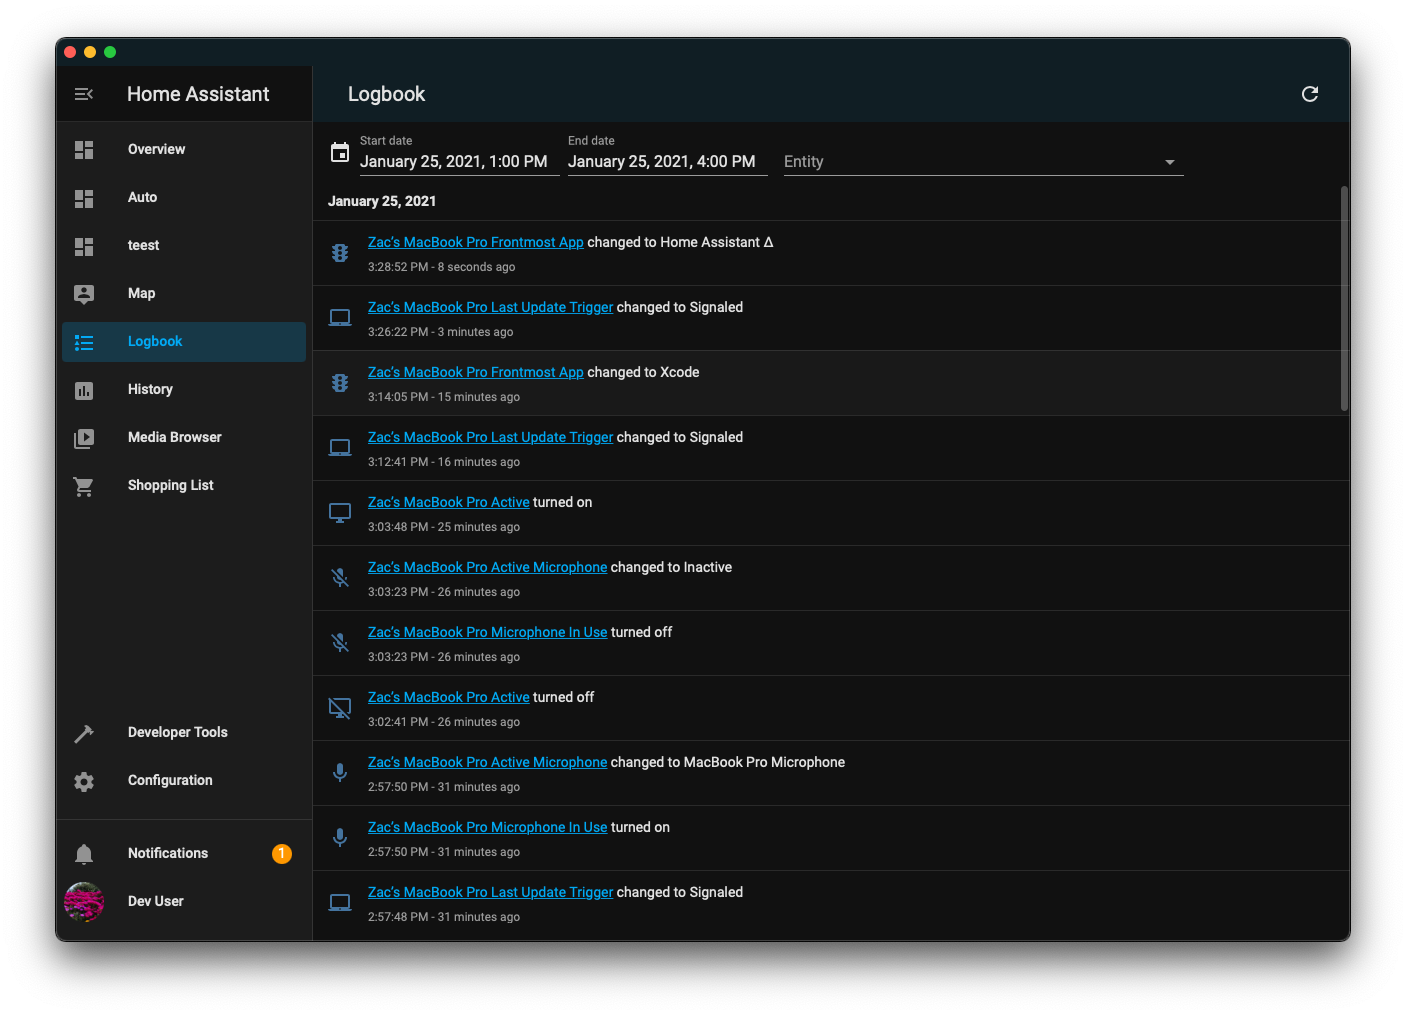Click the Shopping List cart icon
Image resolution: width=1406 pixels, height=1015 pixels.
(84, 486)
